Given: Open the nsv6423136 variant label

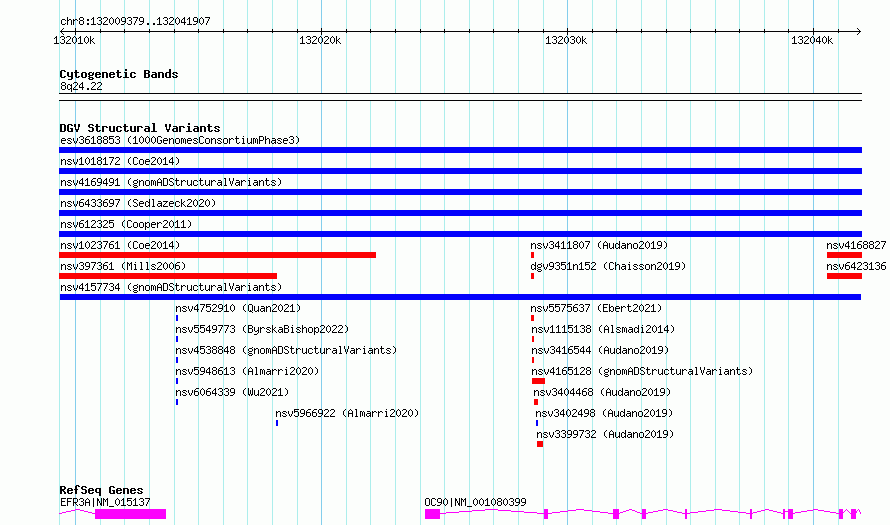Looking at the screenshot, I should point(856,266).
